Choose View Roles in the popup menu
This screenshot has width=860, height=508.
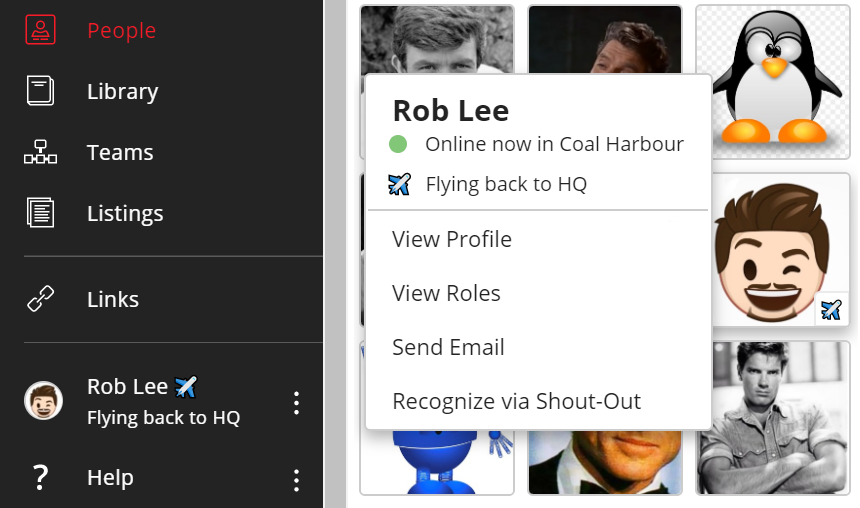[446, 294]
